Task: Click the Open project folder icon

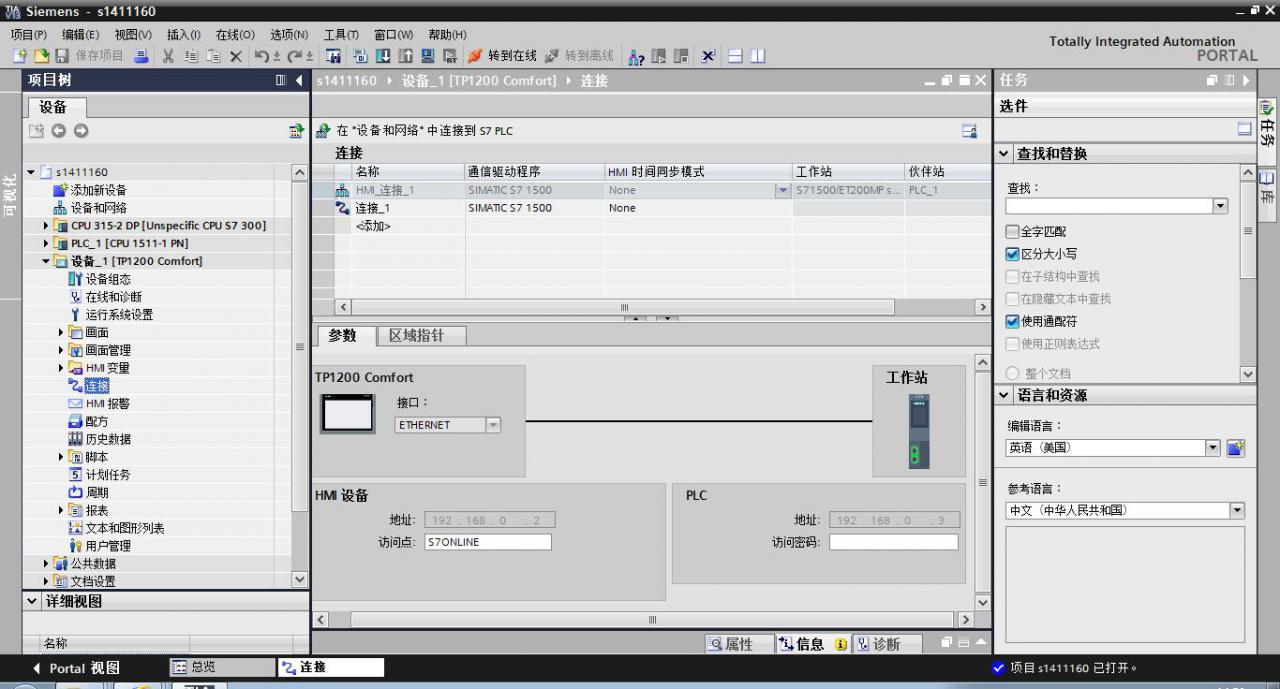Action: pyautogui.click(x=41, y=56)
